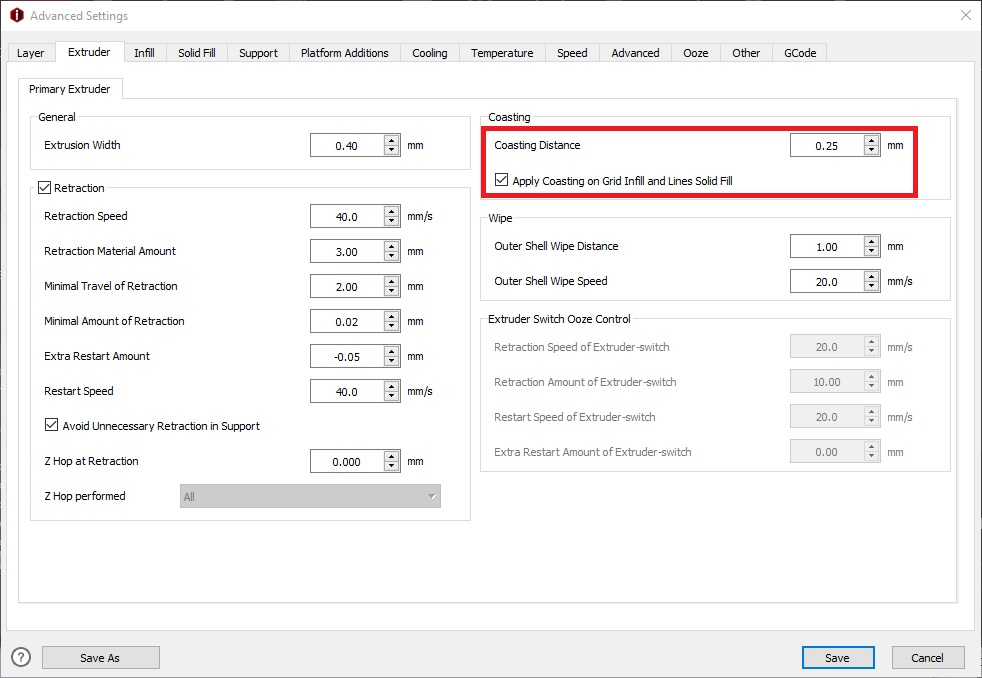Uncheck Avoid Unnecessary Retraction in Support
The height and width of the screenshot is (678, 982).
(52, 426)
